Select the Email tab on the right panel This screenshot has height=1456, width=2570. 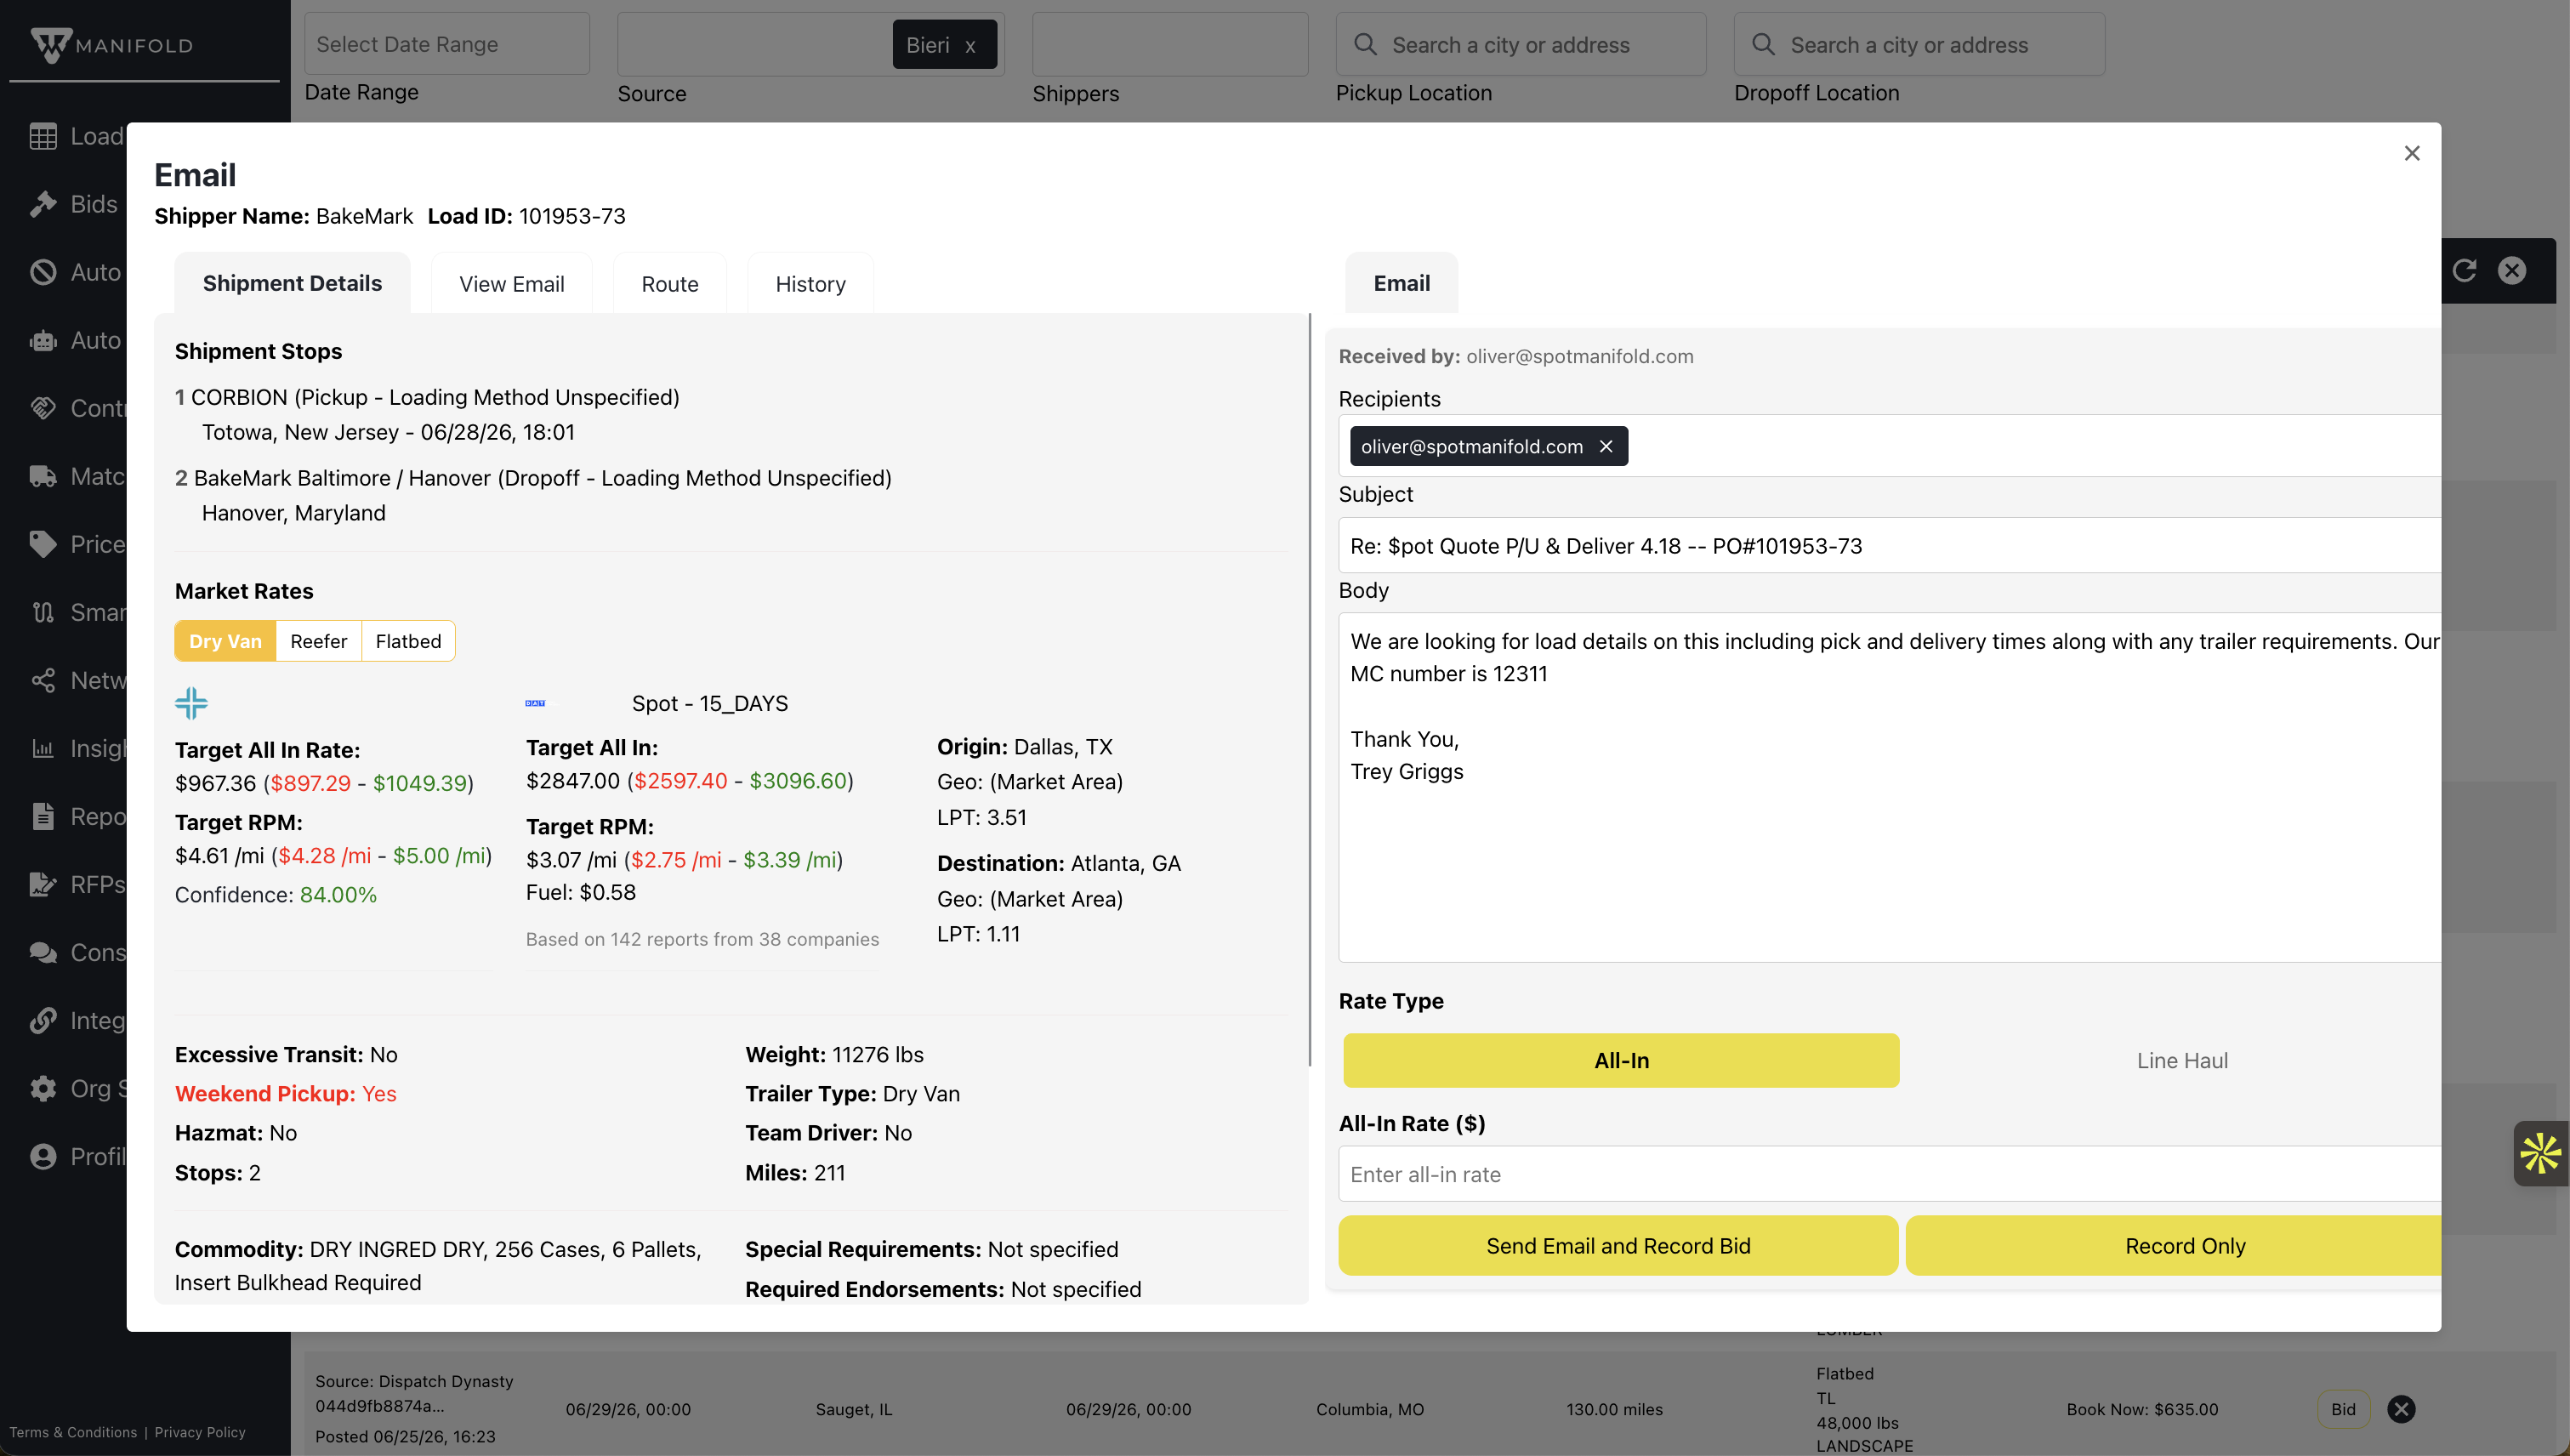[x=1401, y=283]
